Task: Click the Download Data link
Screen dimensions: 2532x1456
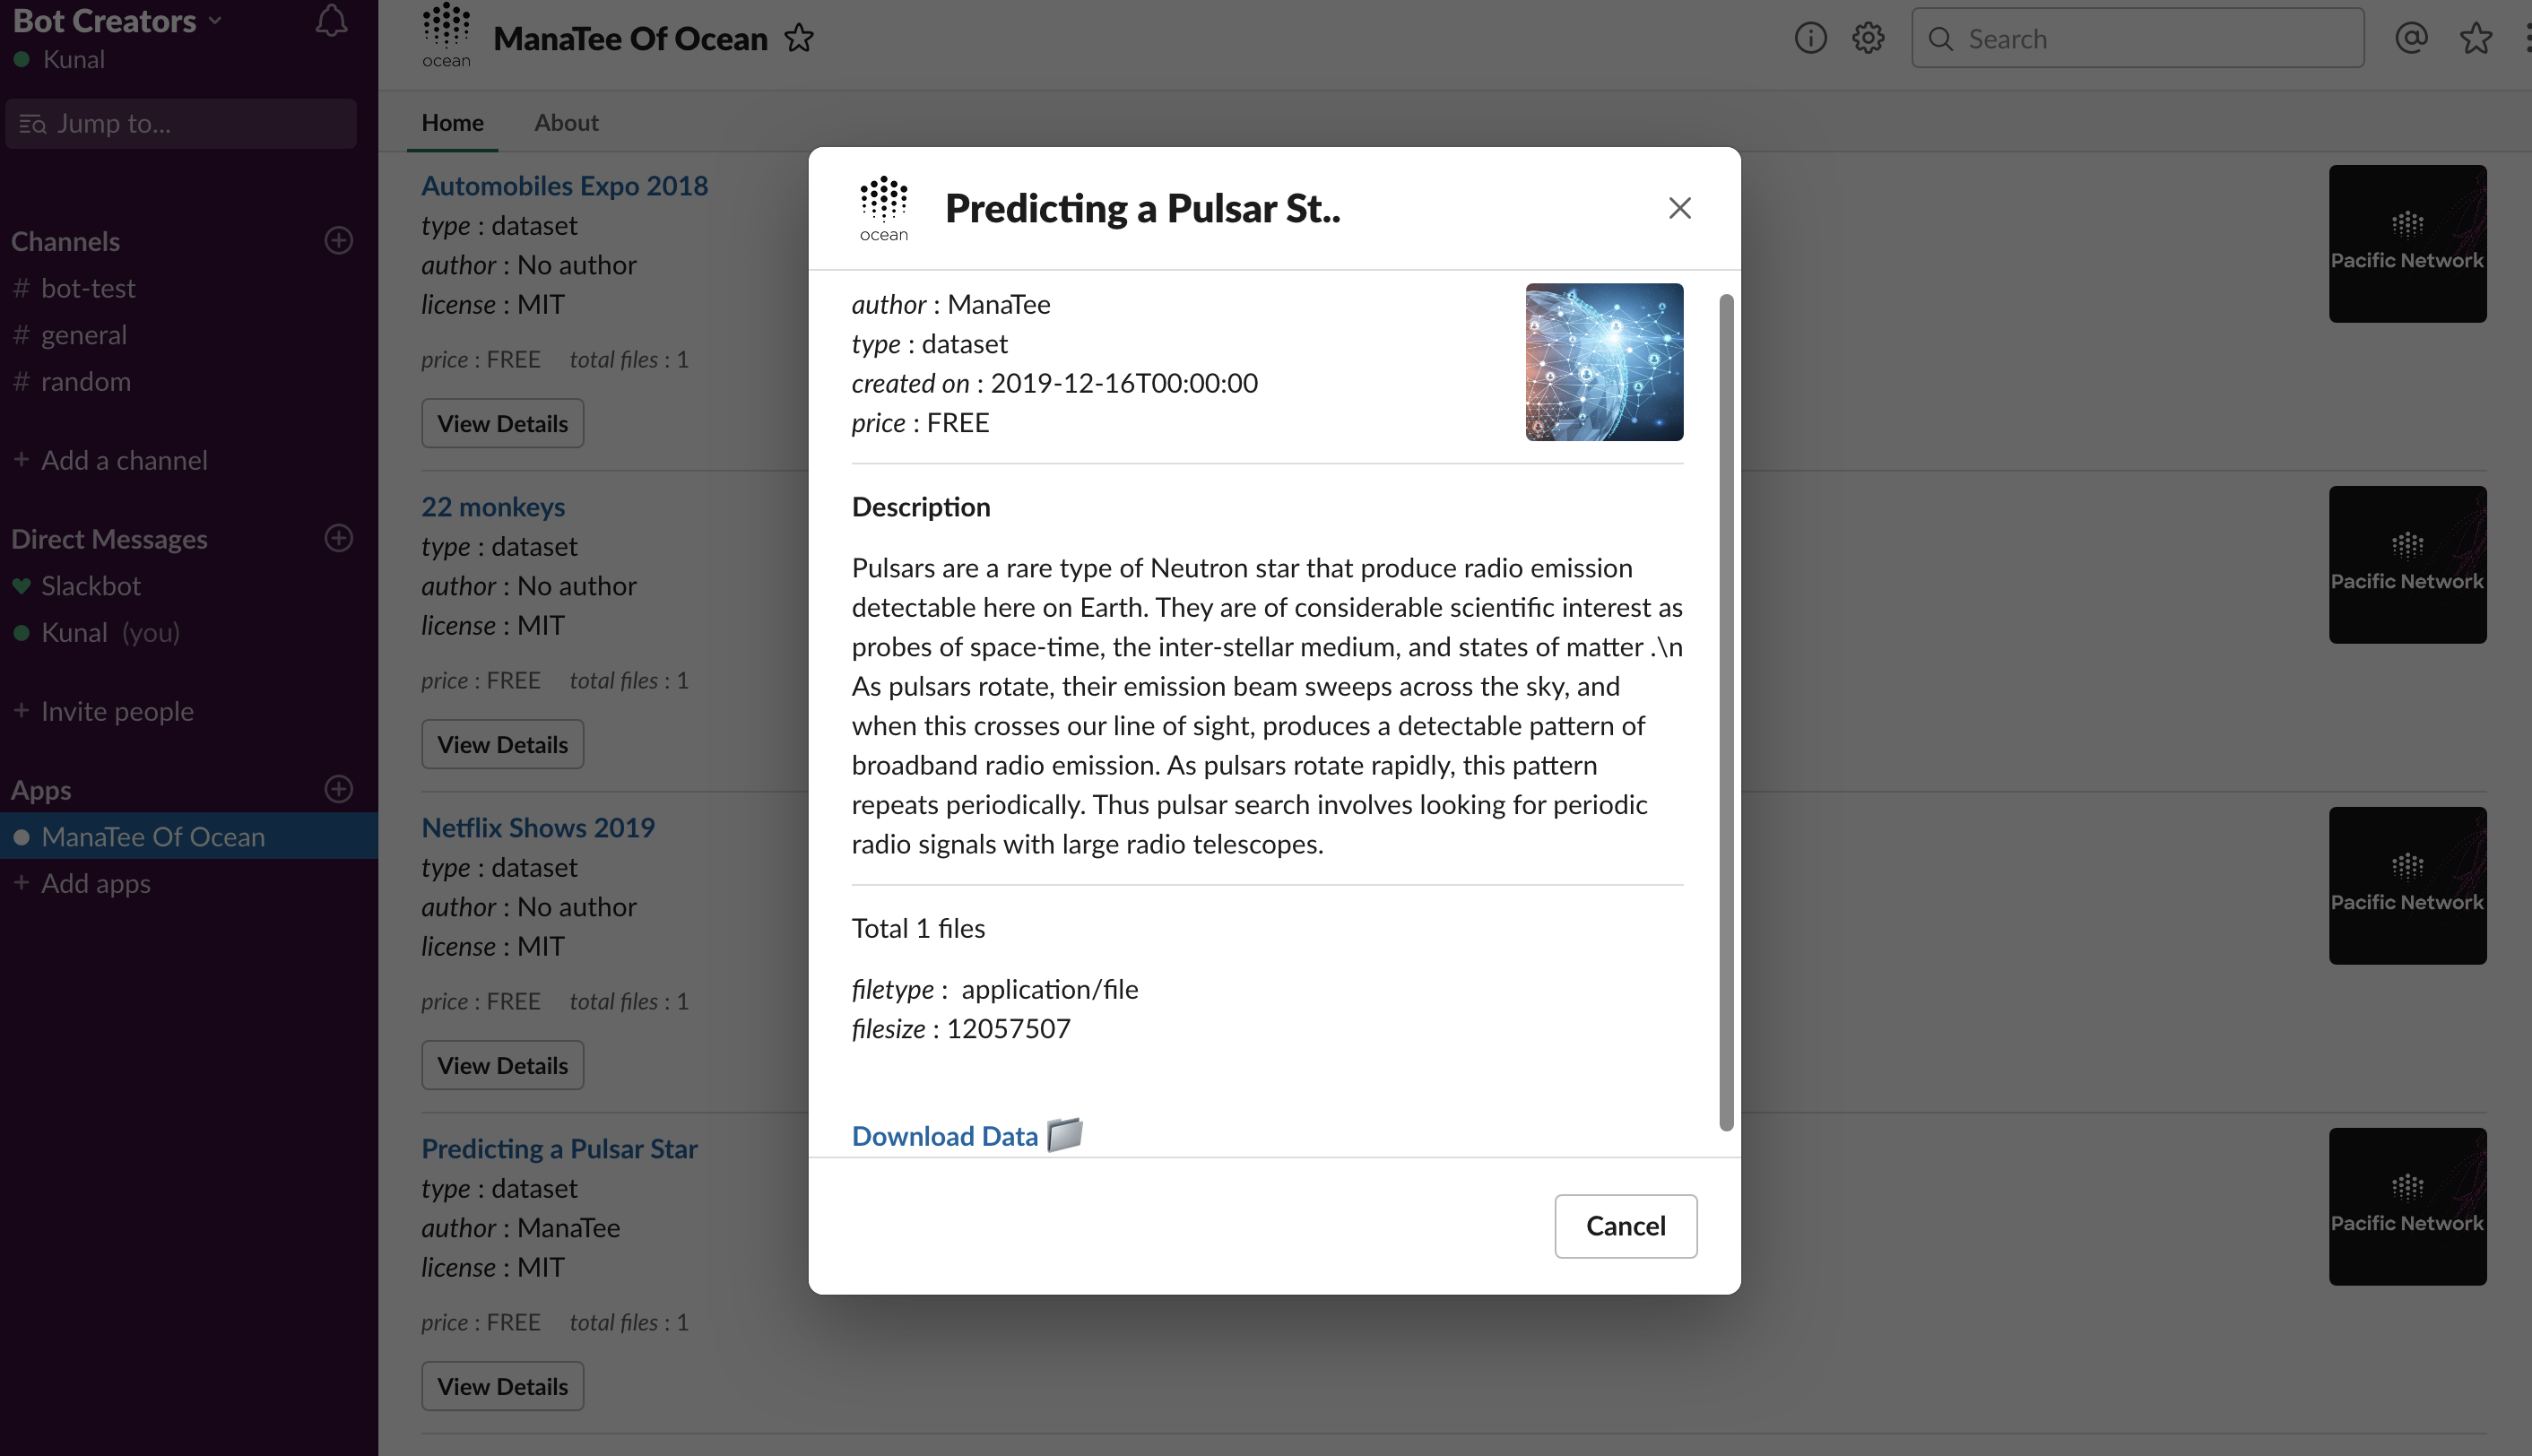Action: [945, 1136]
